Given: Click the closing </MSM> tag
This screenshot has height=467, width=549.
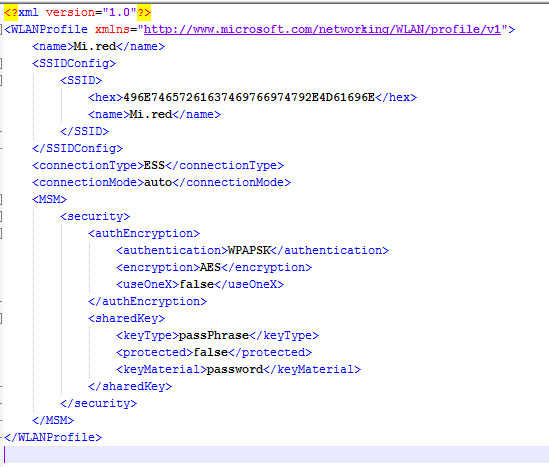Looking at the screenshot, I should (53, 420).
